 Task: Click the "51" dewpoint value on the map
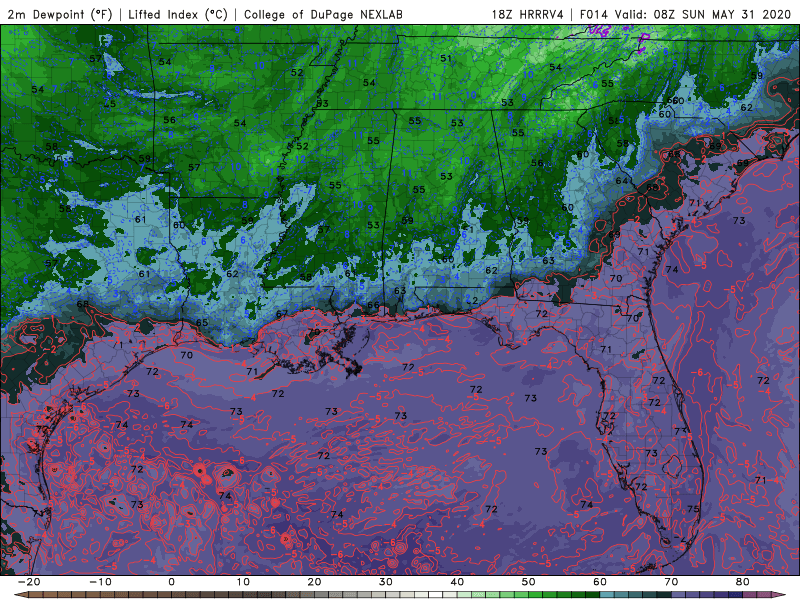445,58
